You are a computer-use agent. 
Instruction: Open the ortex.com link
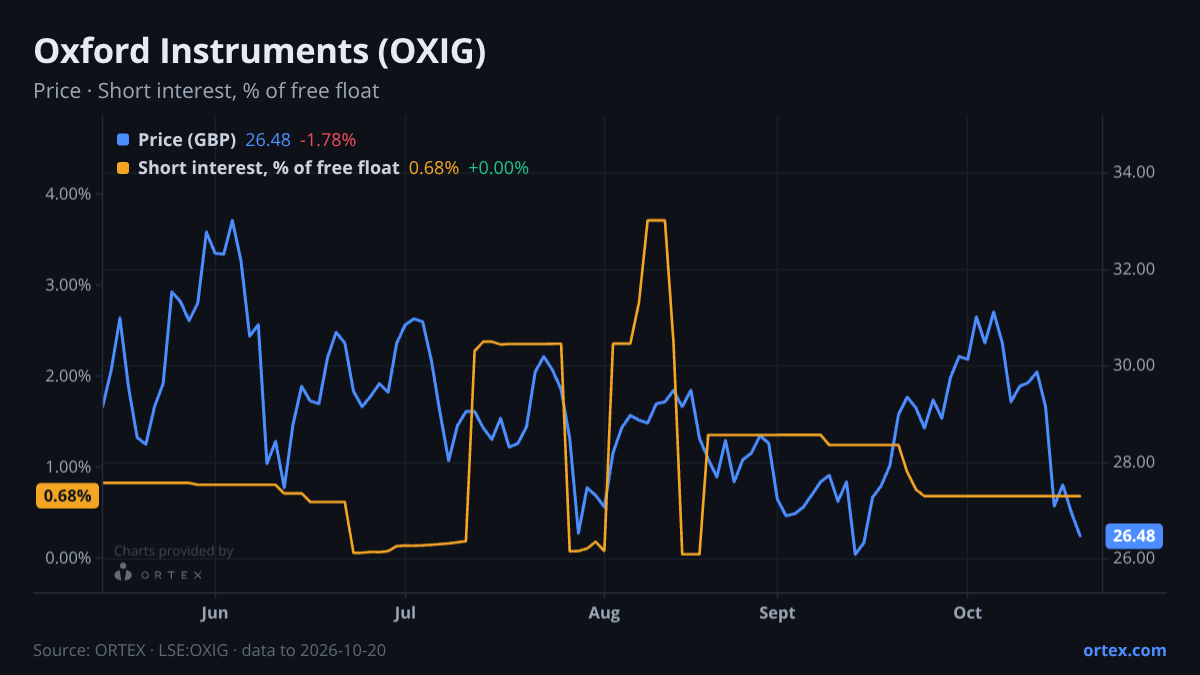click(1125, 650)
